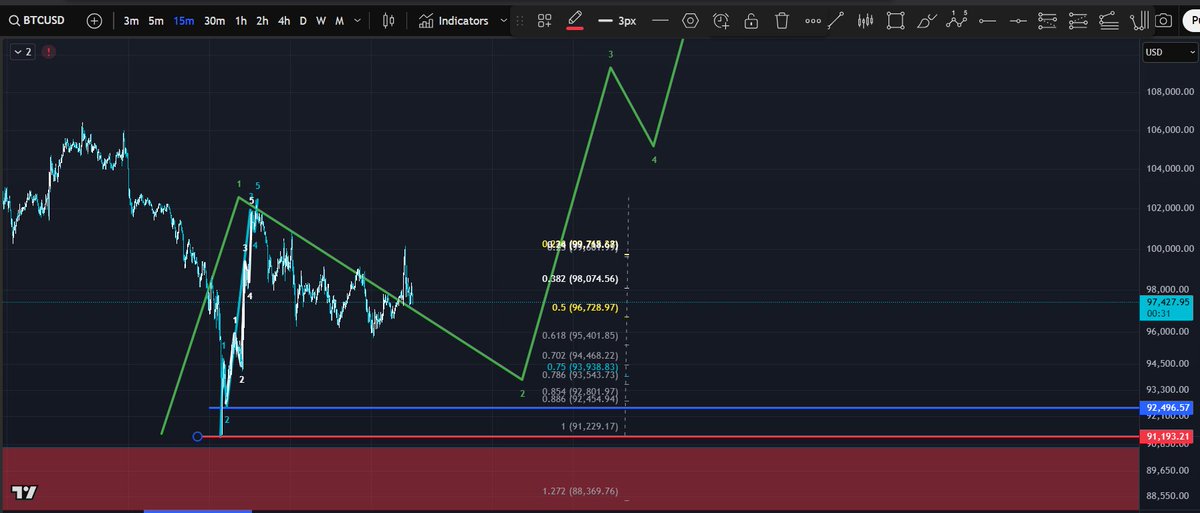The image size is (1200, 513).
Task: Select the Brush drawing tool
Action: click(x=927, y=20)
